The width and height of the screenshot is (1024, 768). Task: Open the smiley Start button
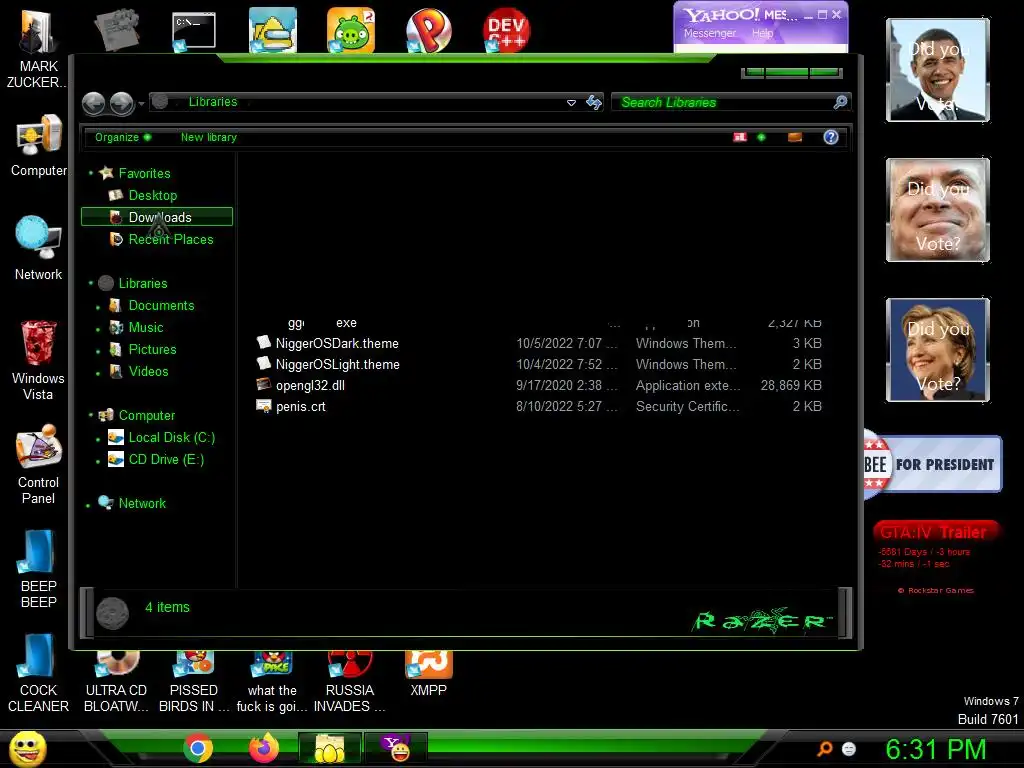(x=27, y=749)
